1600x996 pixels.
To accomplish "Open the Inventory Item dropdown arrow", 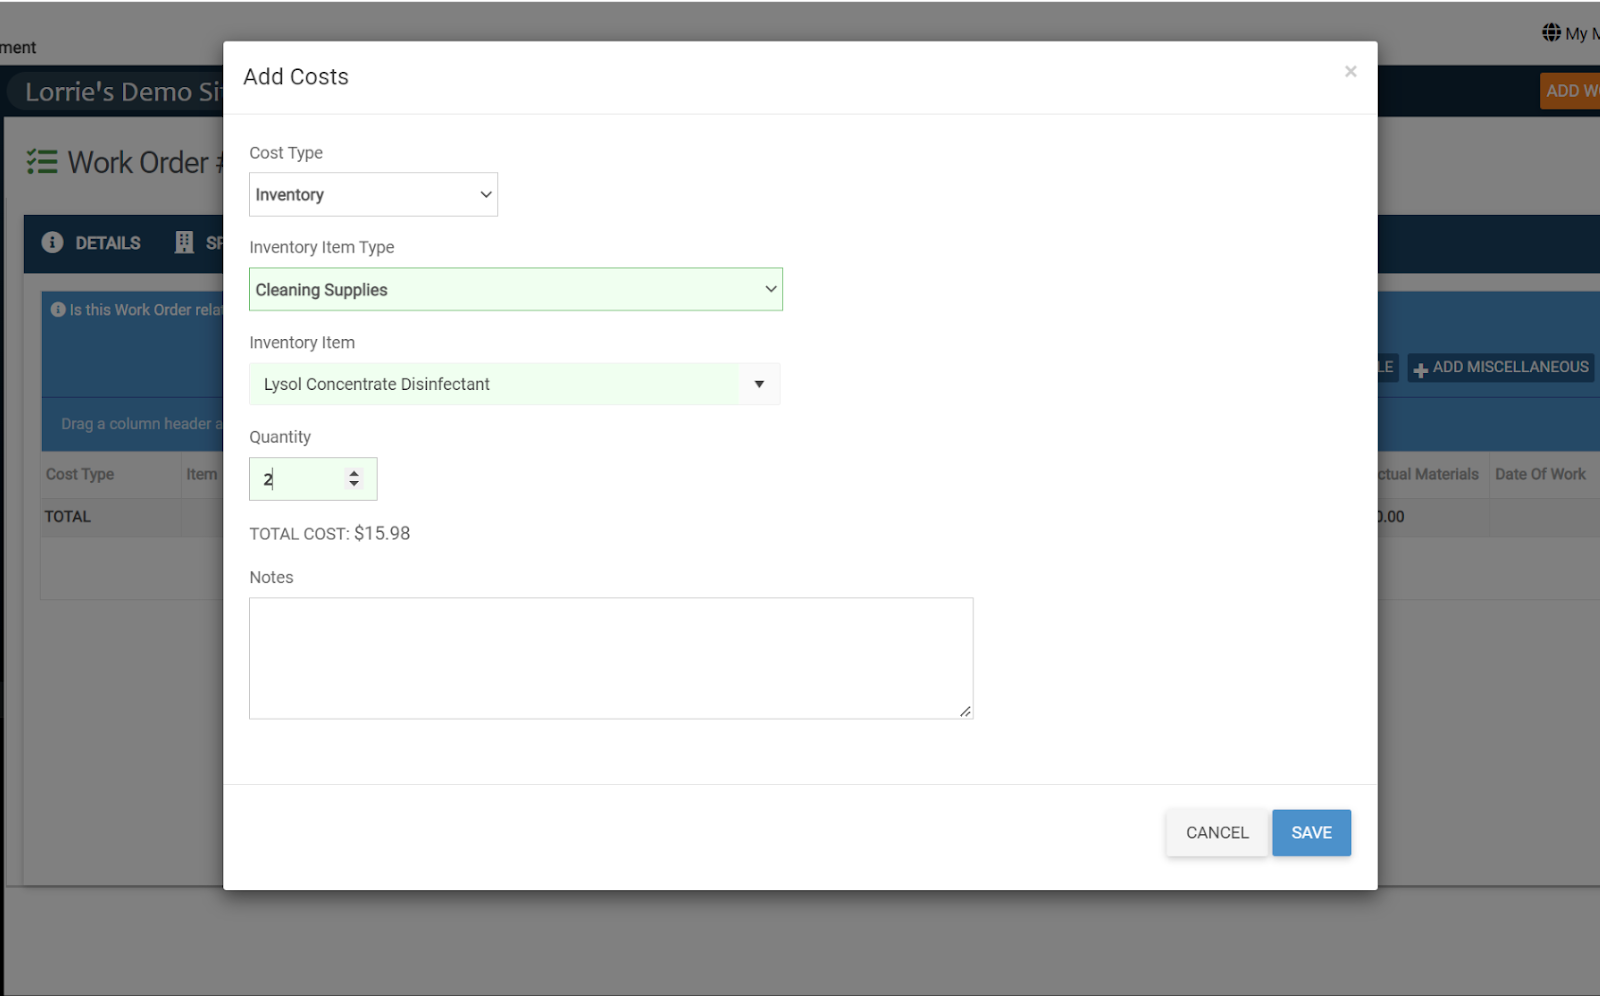I will [x=759, y=384].
